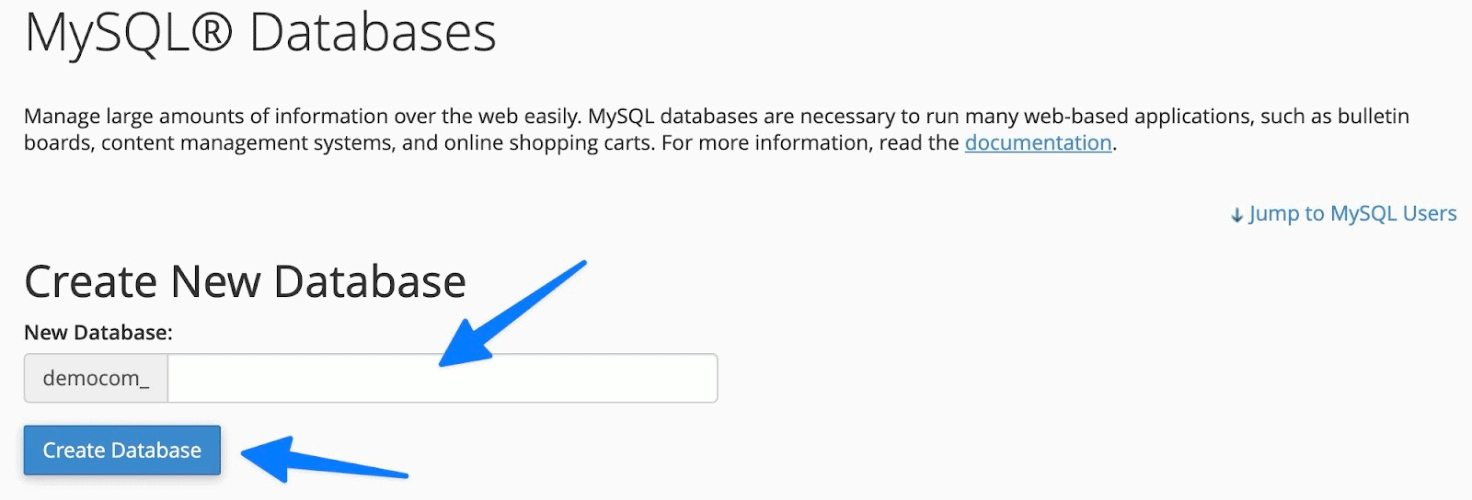Click the Create New Database heading
The width and height of the screenshot is (1472, 500).
coord(245,282)
